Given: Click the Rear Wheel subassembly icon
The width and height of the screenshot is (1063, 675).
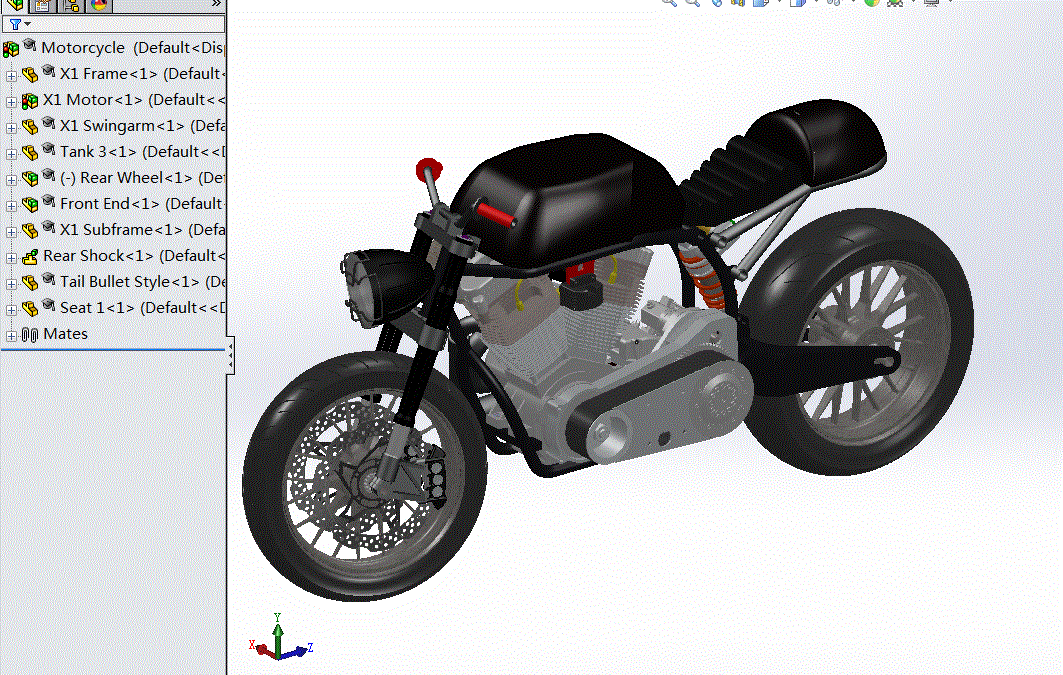Looking at the screenshot, I should [x=29, y=179].
